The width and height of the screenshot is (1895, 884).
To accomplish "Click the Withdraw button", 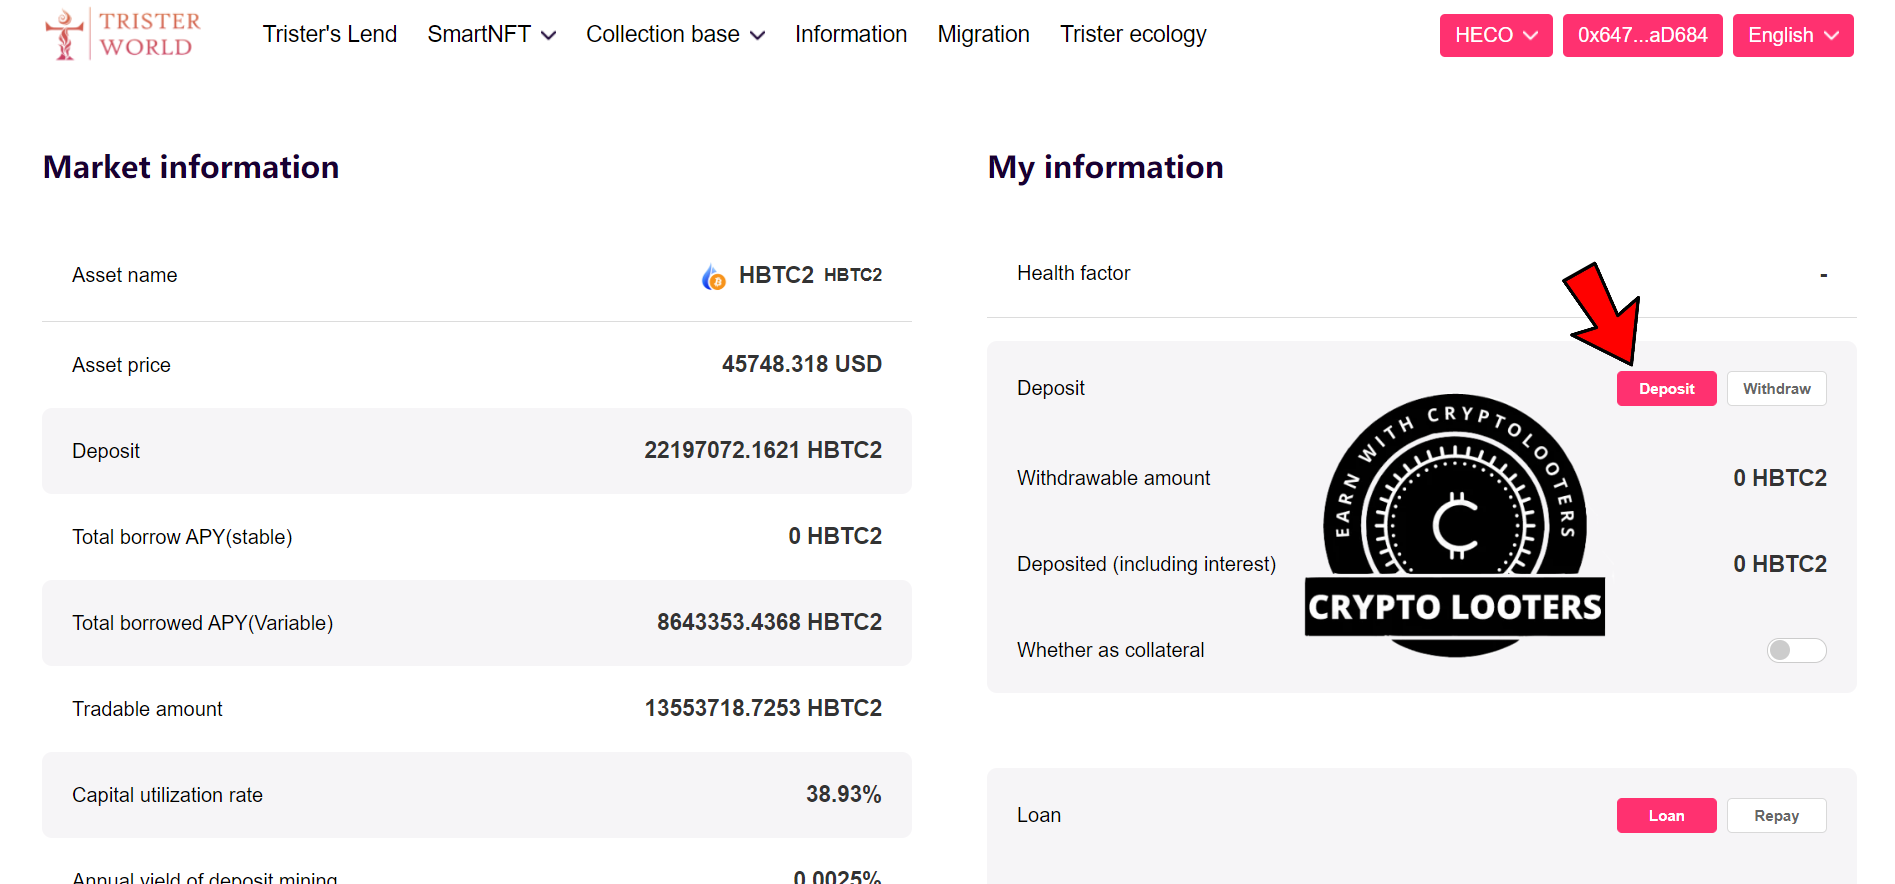I will pos(1776,389).
